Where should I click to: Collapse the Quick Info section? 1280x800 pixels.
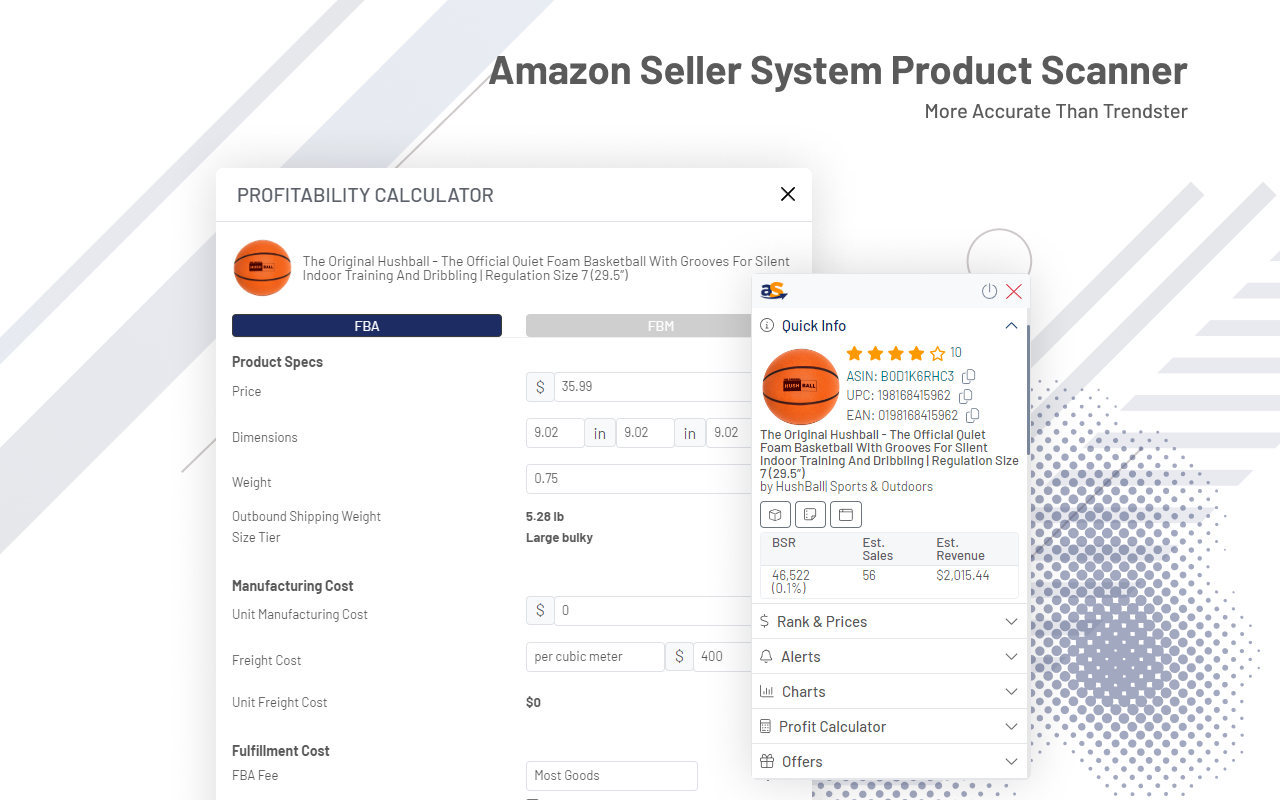(x=1011, y=325)
